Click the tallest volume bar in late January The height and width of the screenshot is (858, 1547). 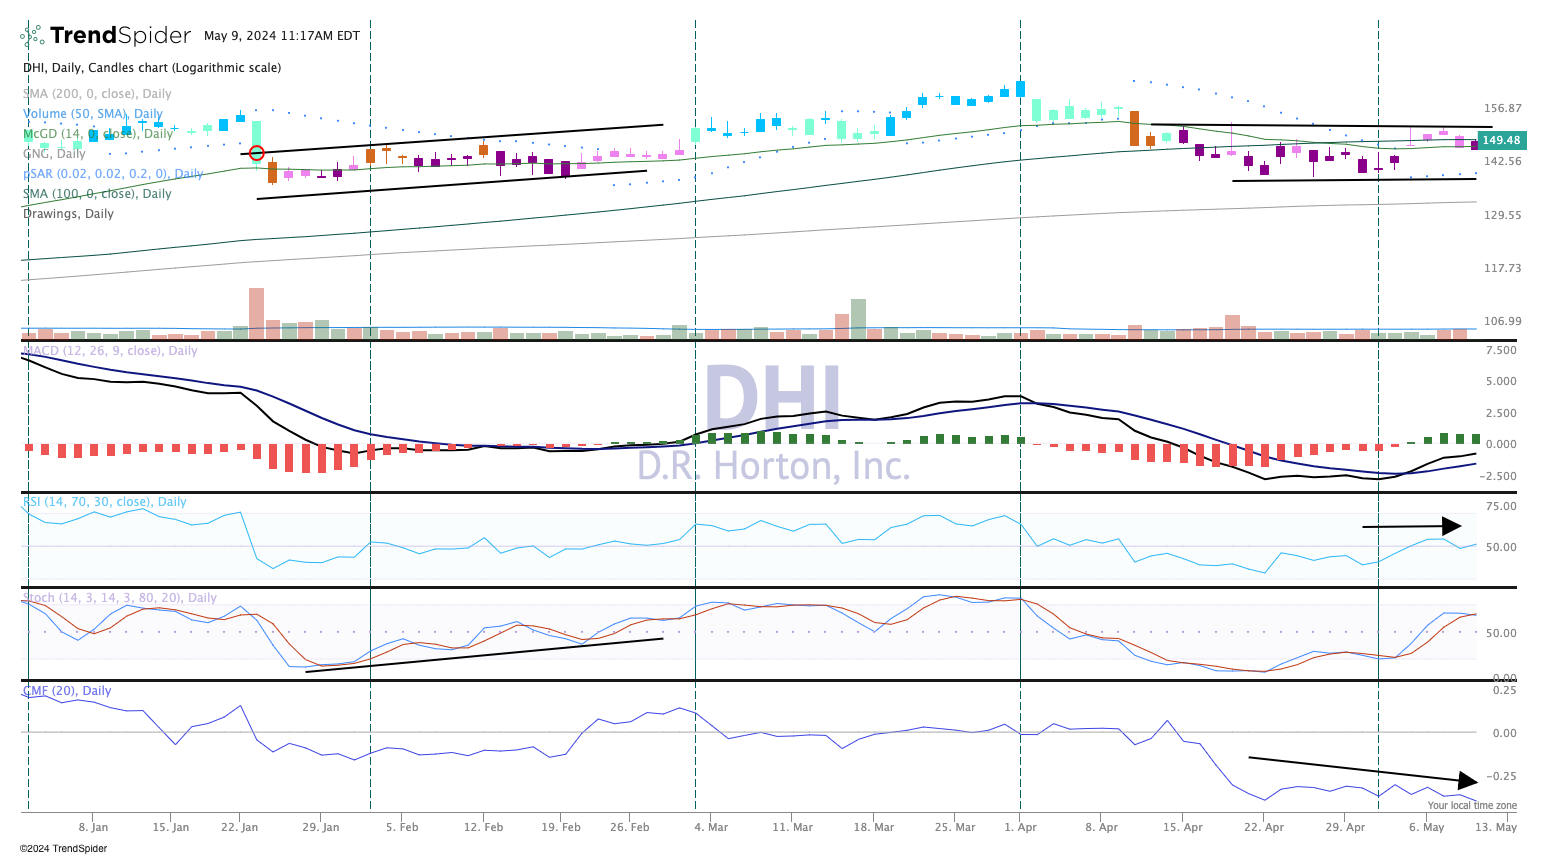tap(257, 313)
